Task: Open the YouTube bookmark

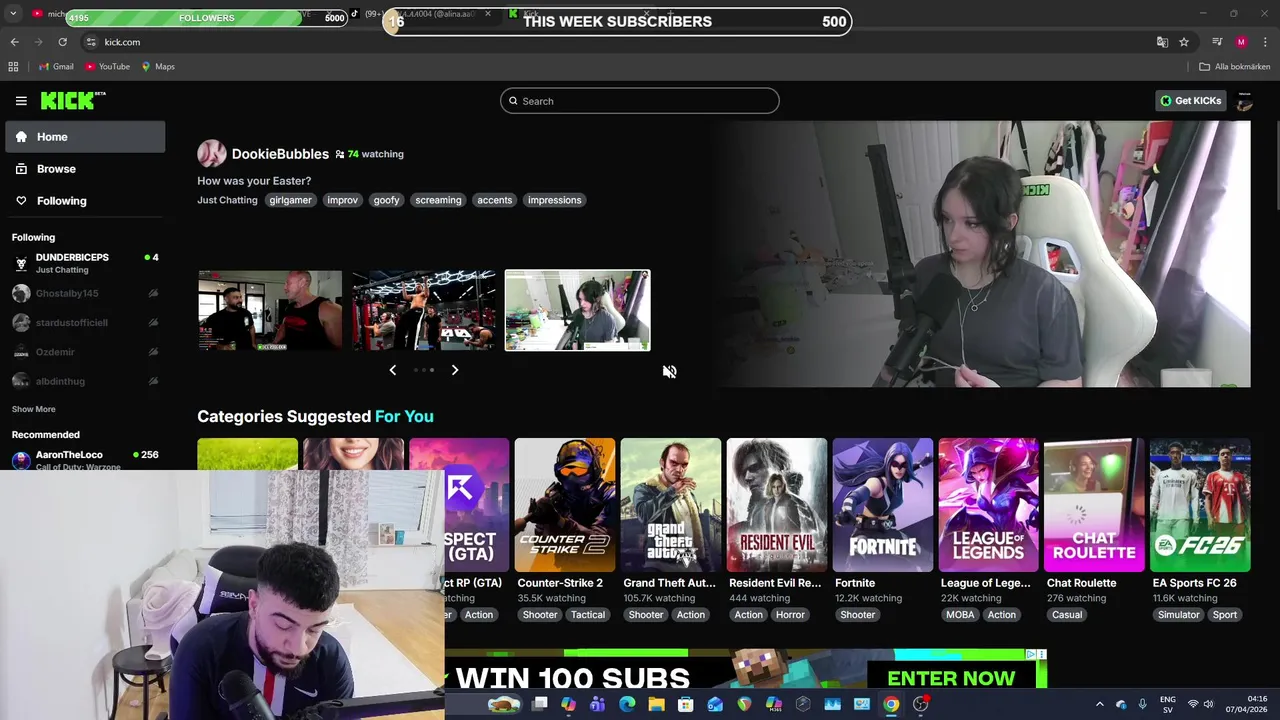Action: coord(107,67)
